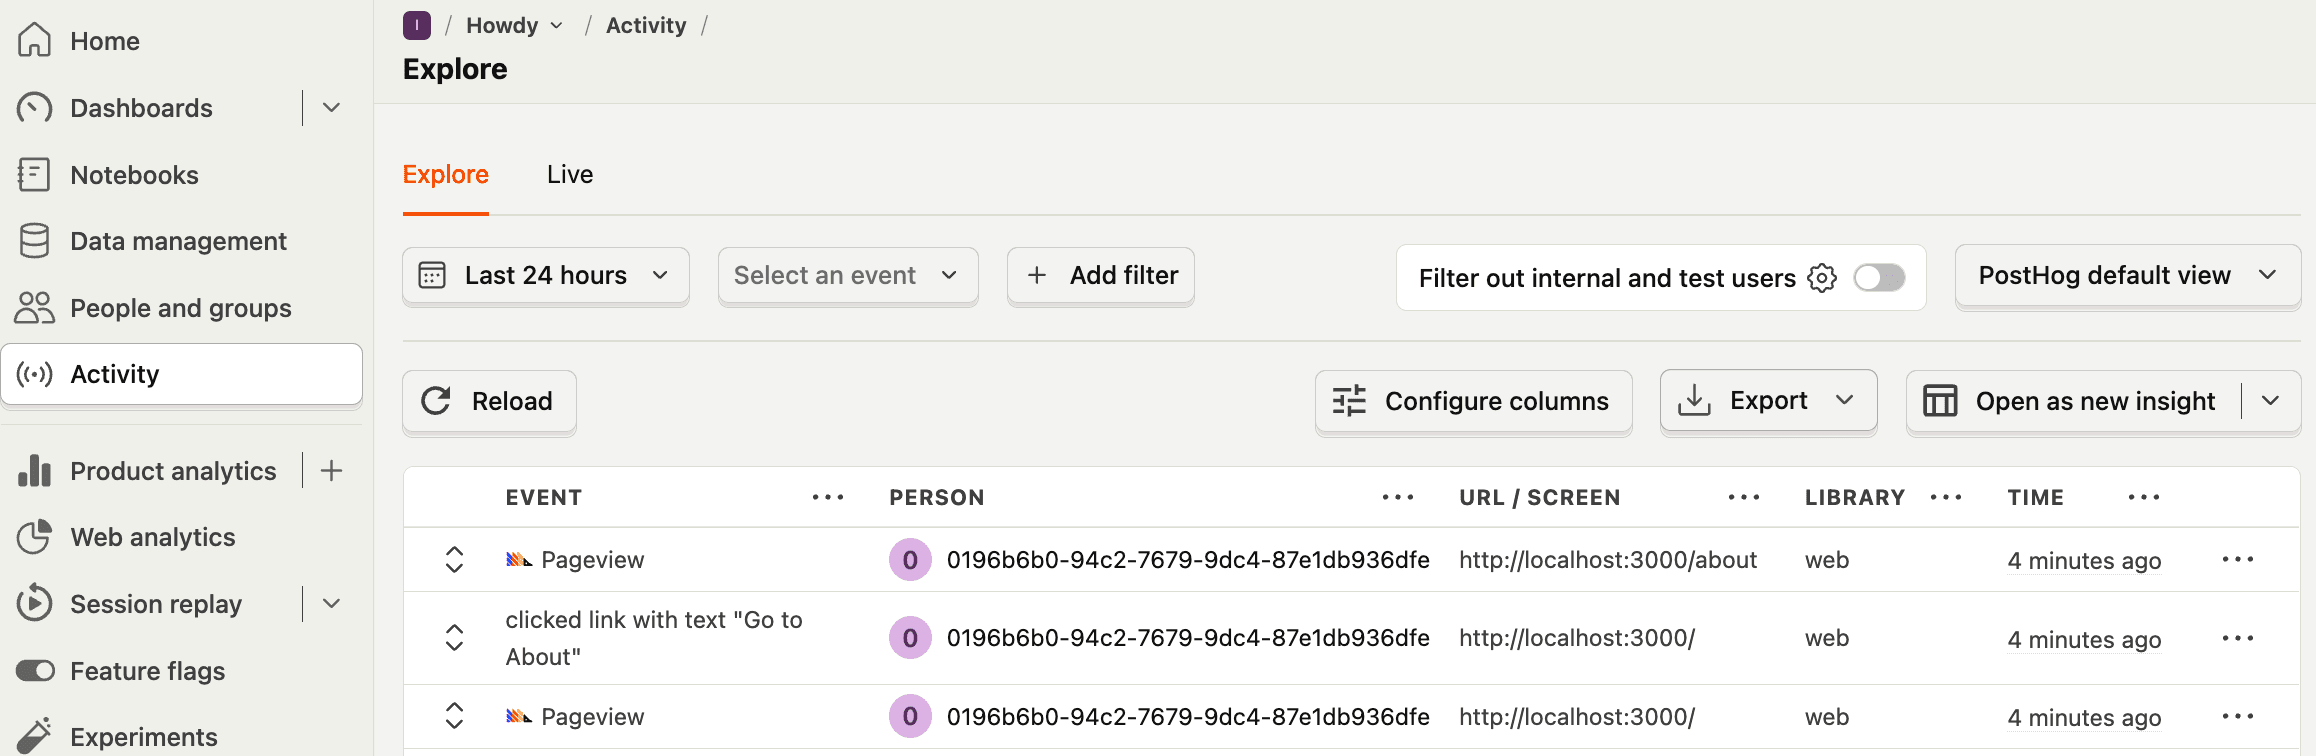Click the Home icon in sidebar
Screen dimensions: 2316x756
click(x=34, y=41)
